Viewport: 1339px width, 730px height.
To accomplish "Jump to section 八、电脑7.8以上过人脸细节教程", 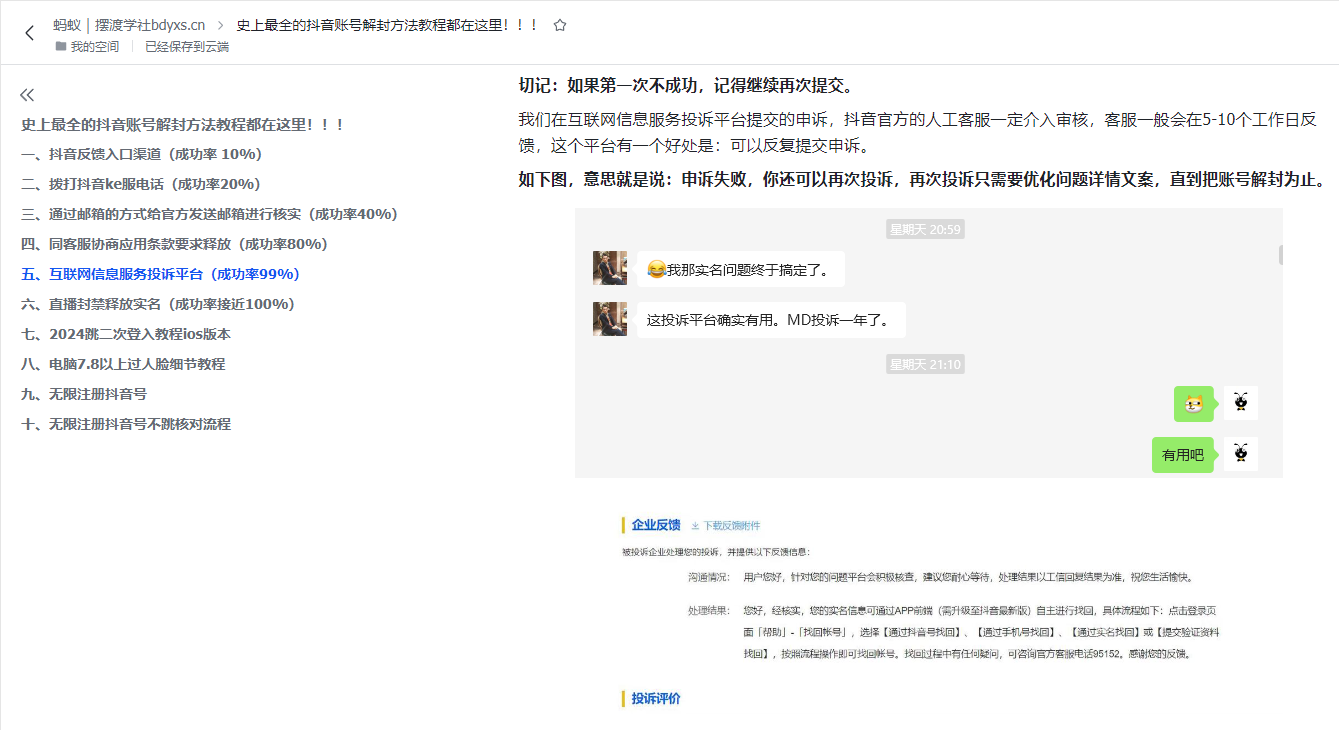I will click(x=123, y=365).
